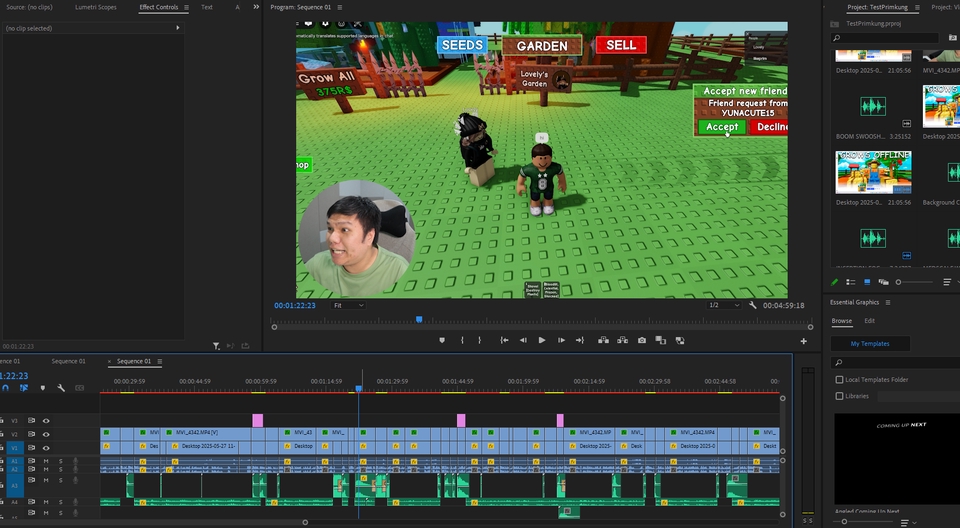The height and width of the screenshot is (528, 960).
Task: Switch to Lumetri Scopes tab
Action: [96, 7]
